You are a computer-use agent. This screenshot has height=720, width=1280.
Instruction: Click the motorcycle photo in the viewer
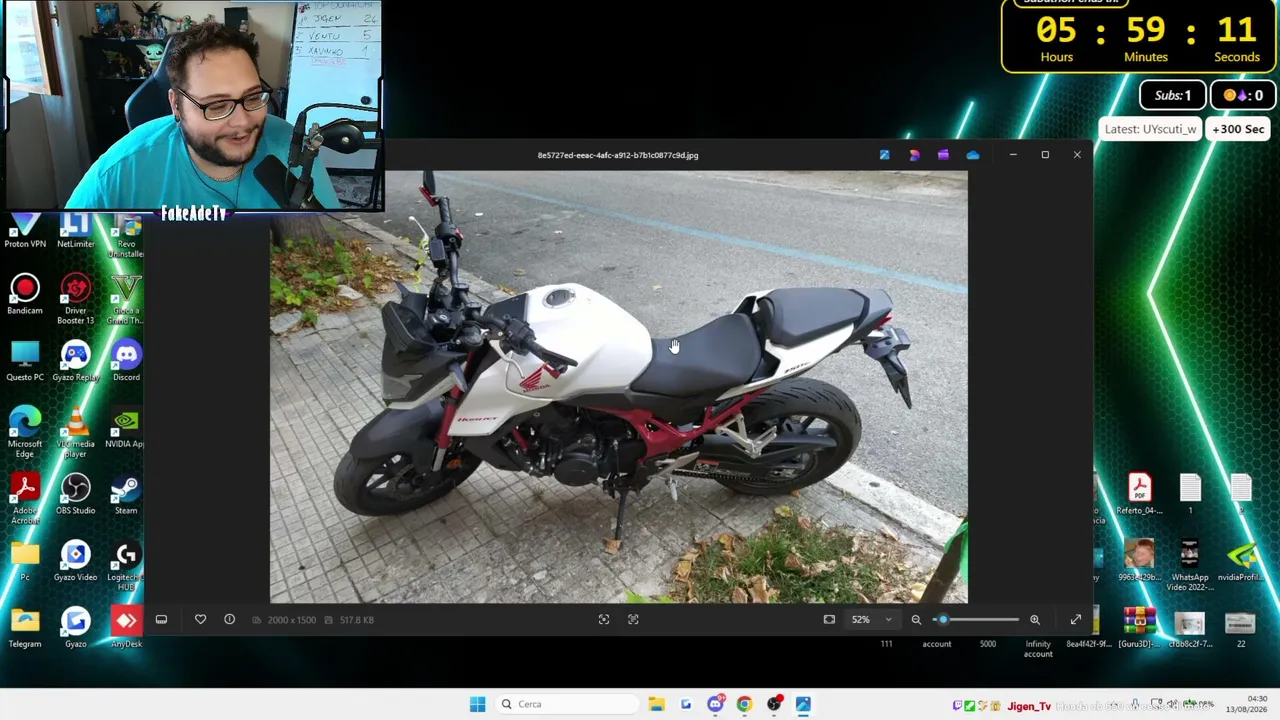coord(618,387)
